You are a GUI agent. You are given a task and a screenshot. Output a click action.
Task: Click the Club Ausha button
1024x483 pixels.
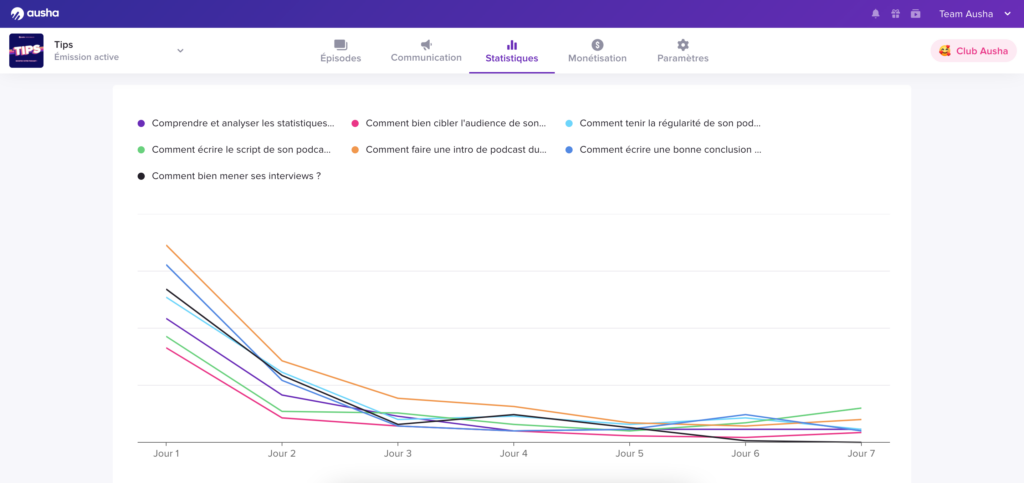[x=973, y=51]
